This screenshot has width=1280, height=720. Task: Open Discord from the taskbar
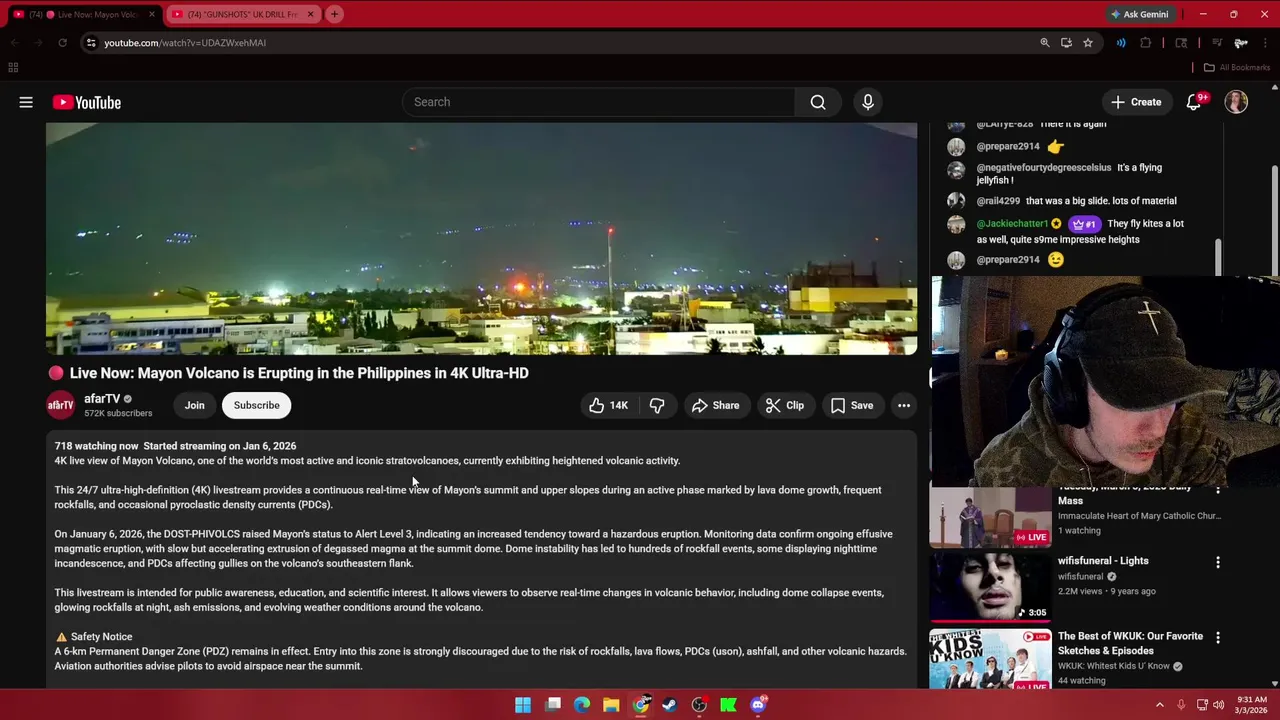tap(758, 705)
